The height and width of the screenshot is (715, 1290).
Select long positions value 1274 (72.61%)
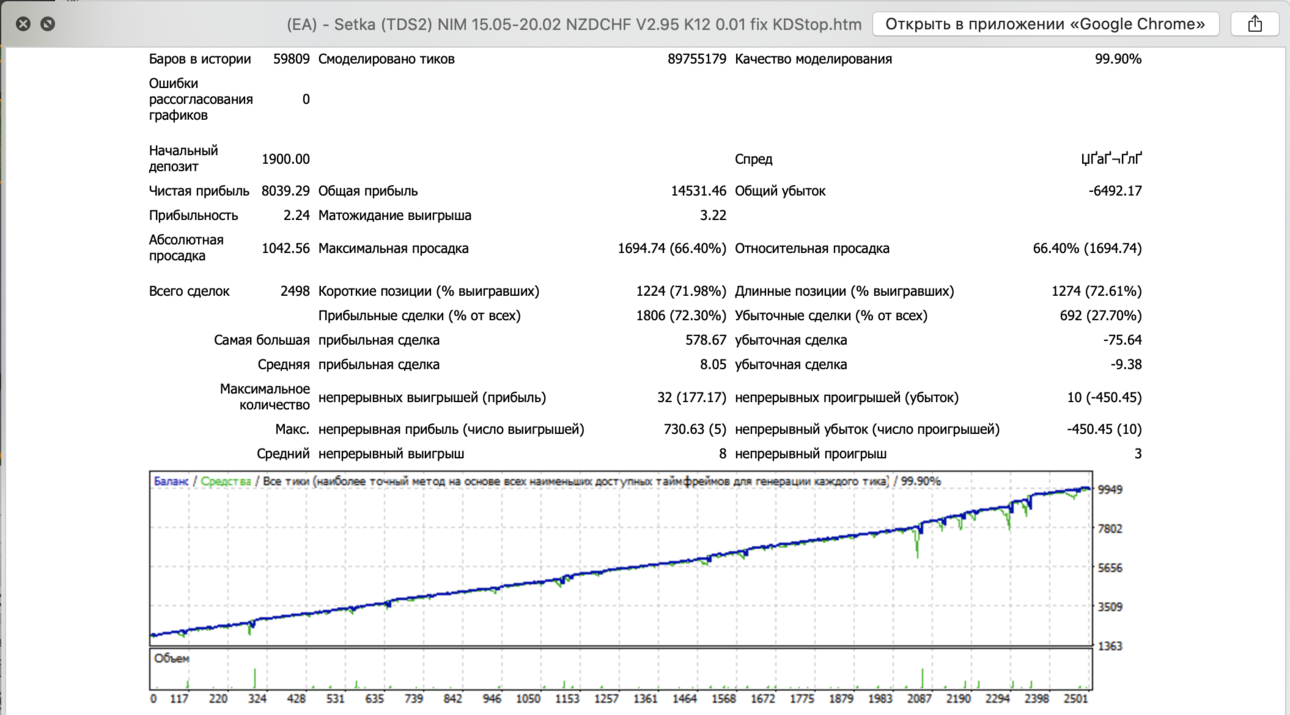pyautogui.click(x=1097, y=291)
